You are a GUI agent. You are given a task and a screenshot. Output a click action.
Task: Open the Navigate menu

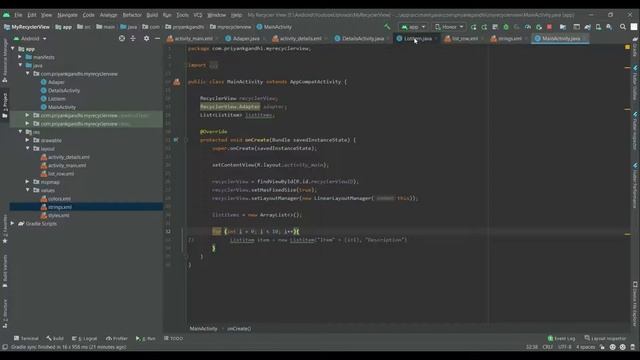[67, 15]
